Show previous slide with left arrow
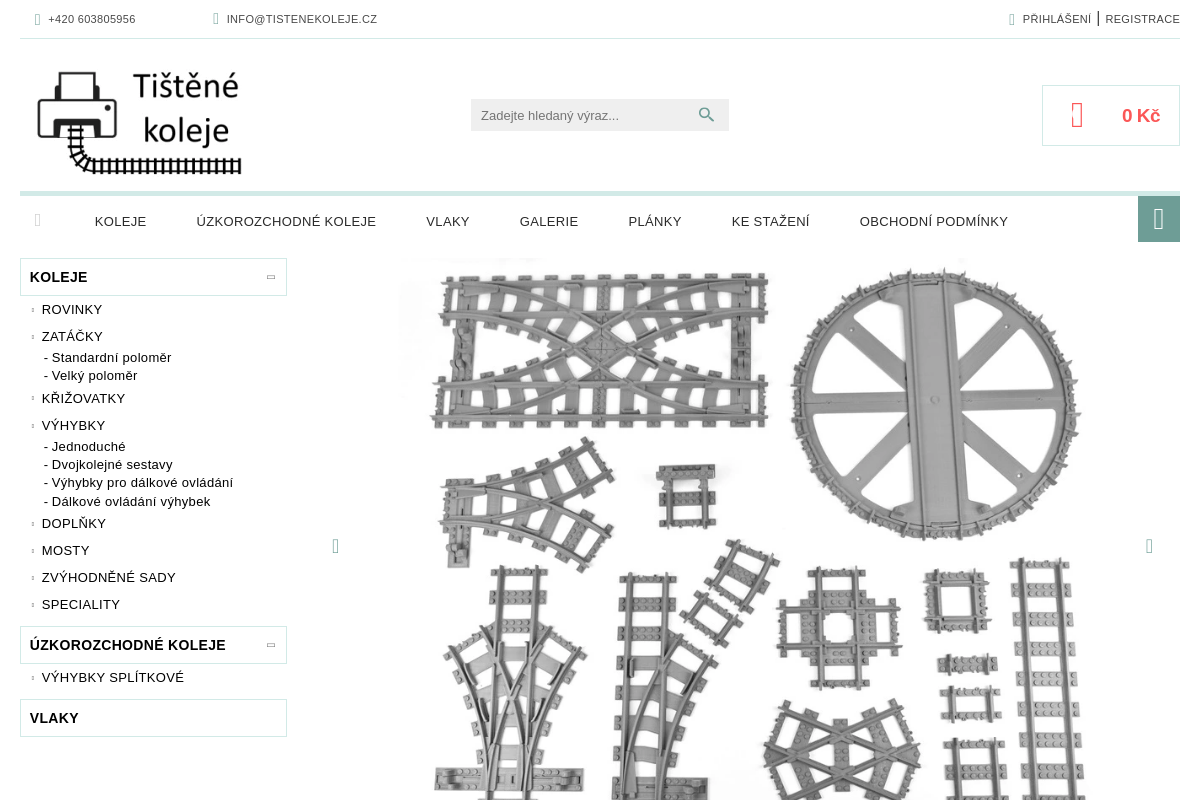This screenshot has height=800, width=1200. (x=335, y=546)
